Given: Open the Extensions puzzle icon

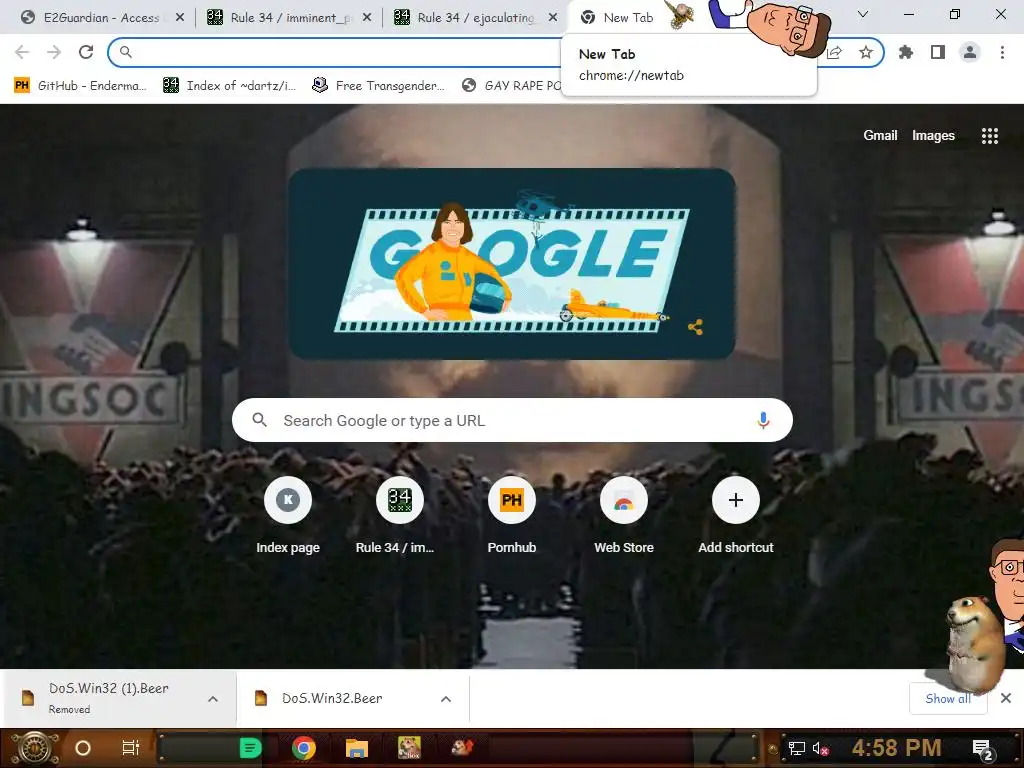Looking at the screenshot, I should pos(906,52).
